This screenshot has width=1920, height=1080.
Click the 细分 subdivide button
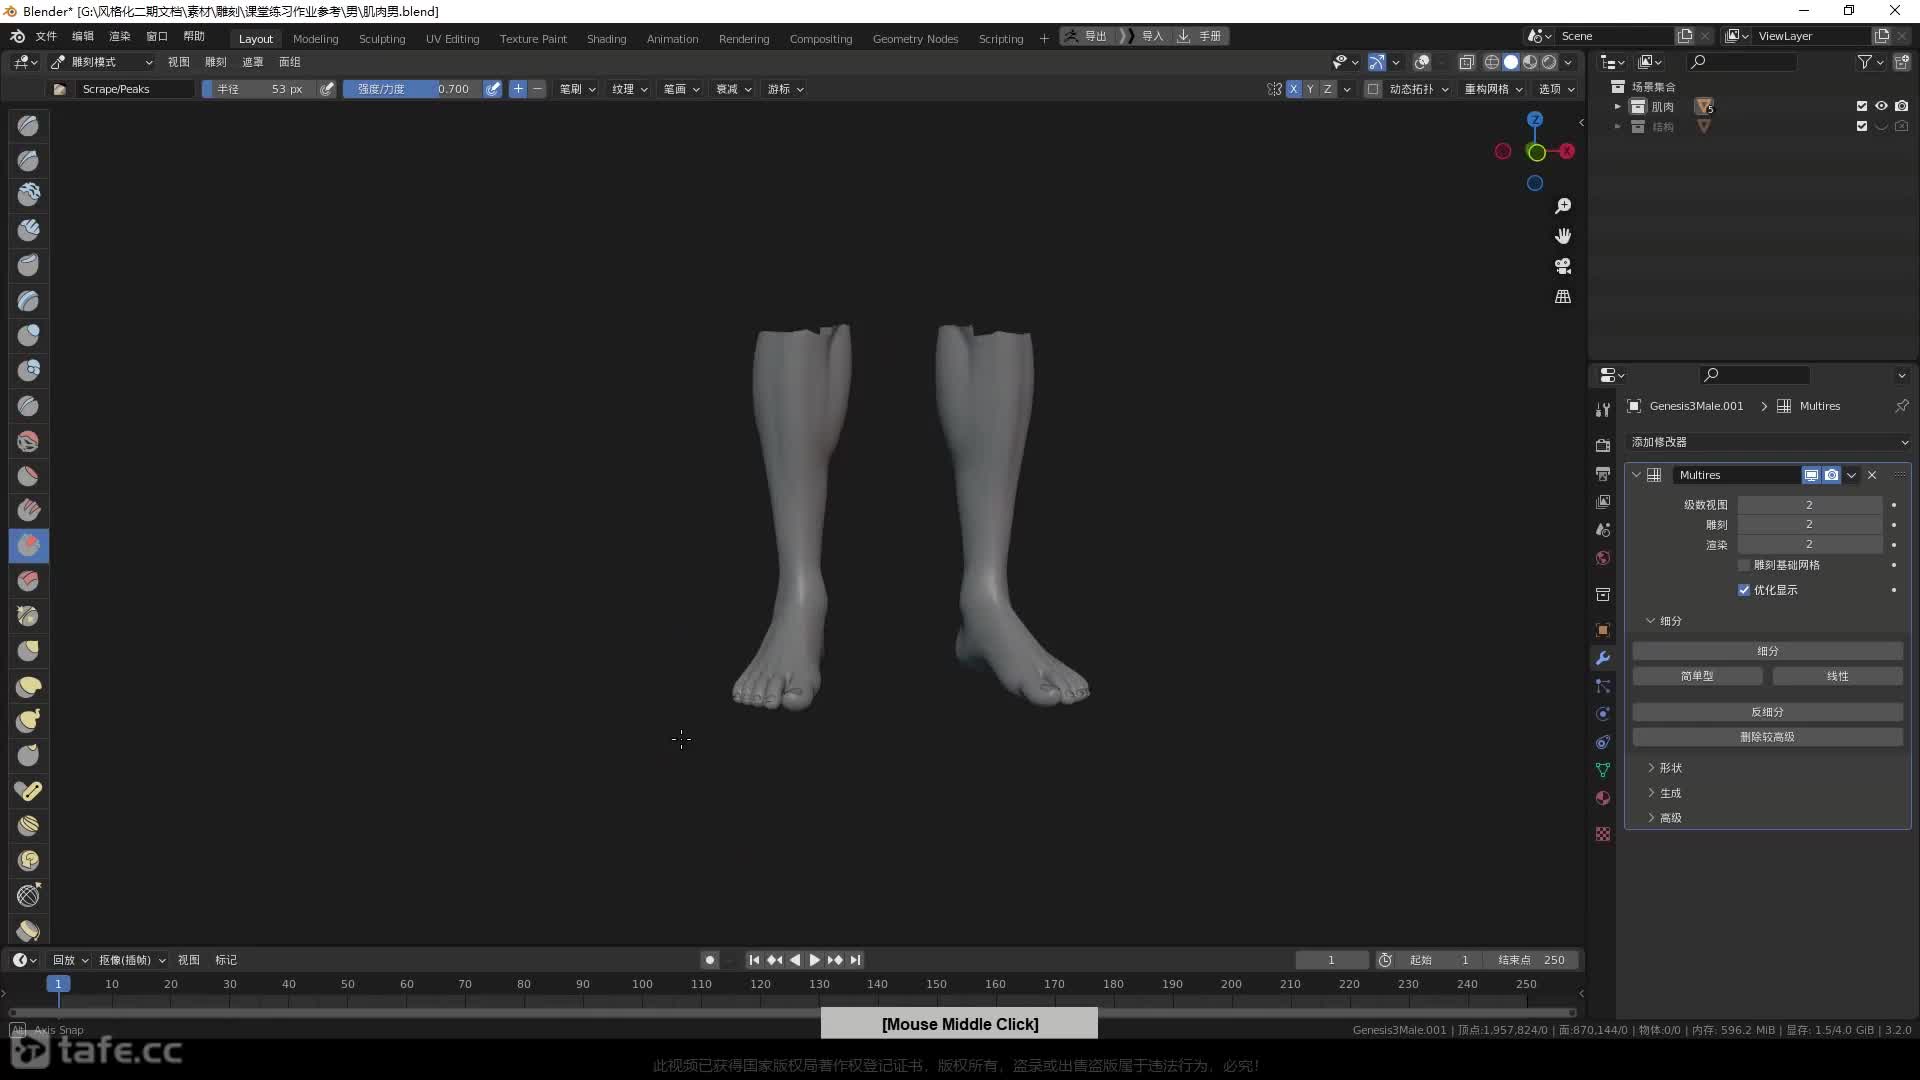[1767, 651]
